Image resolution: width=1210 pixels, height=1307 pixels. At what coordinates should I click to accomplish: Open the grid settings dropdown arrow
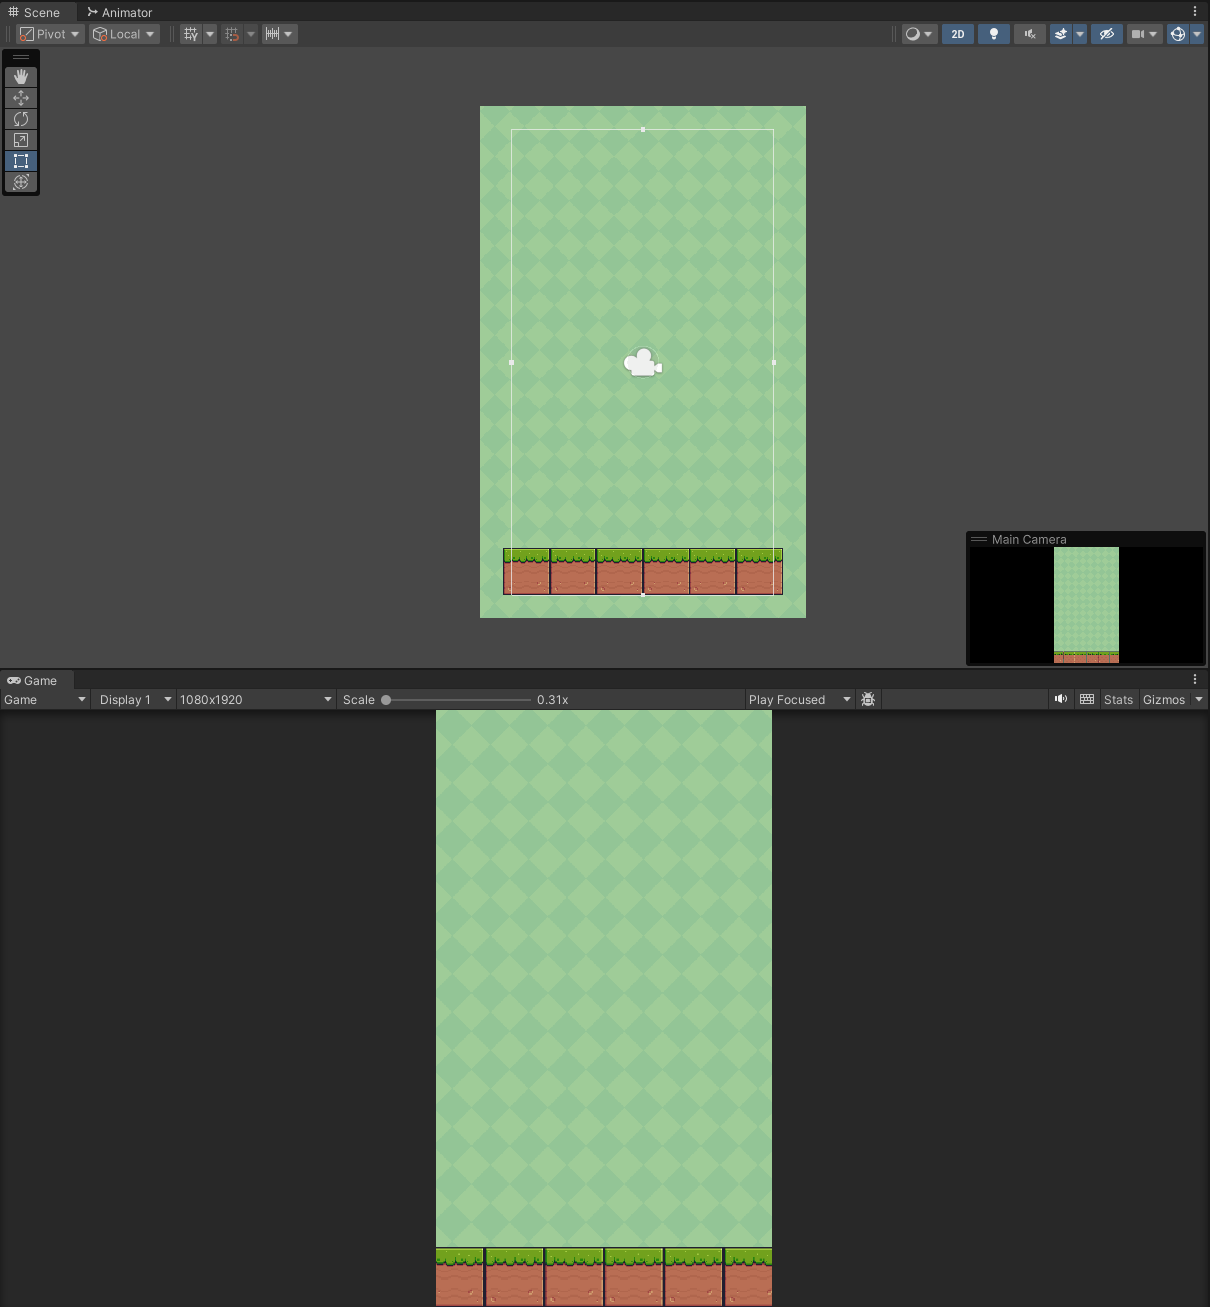(210, 34)
